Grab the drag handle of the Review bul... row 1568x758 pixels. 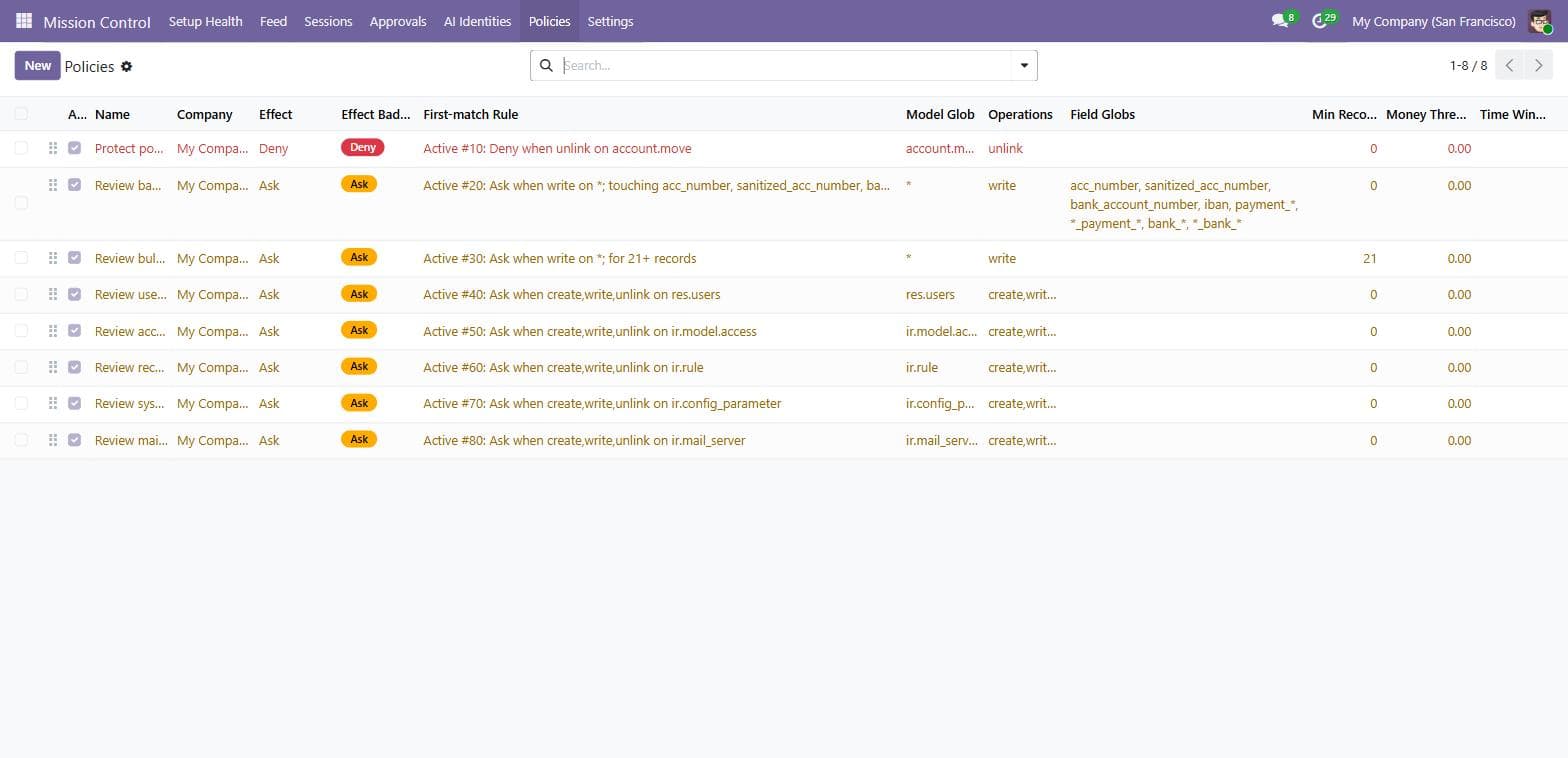(53, 258)
